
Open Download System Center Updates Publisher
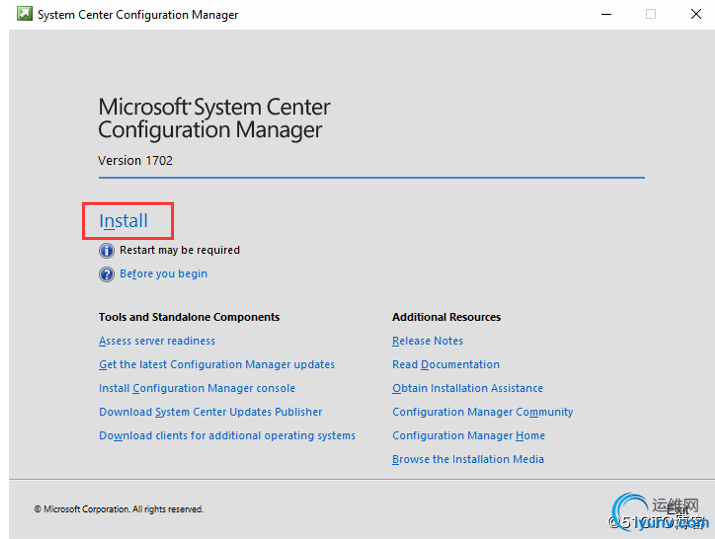click(x=210, y=412)
